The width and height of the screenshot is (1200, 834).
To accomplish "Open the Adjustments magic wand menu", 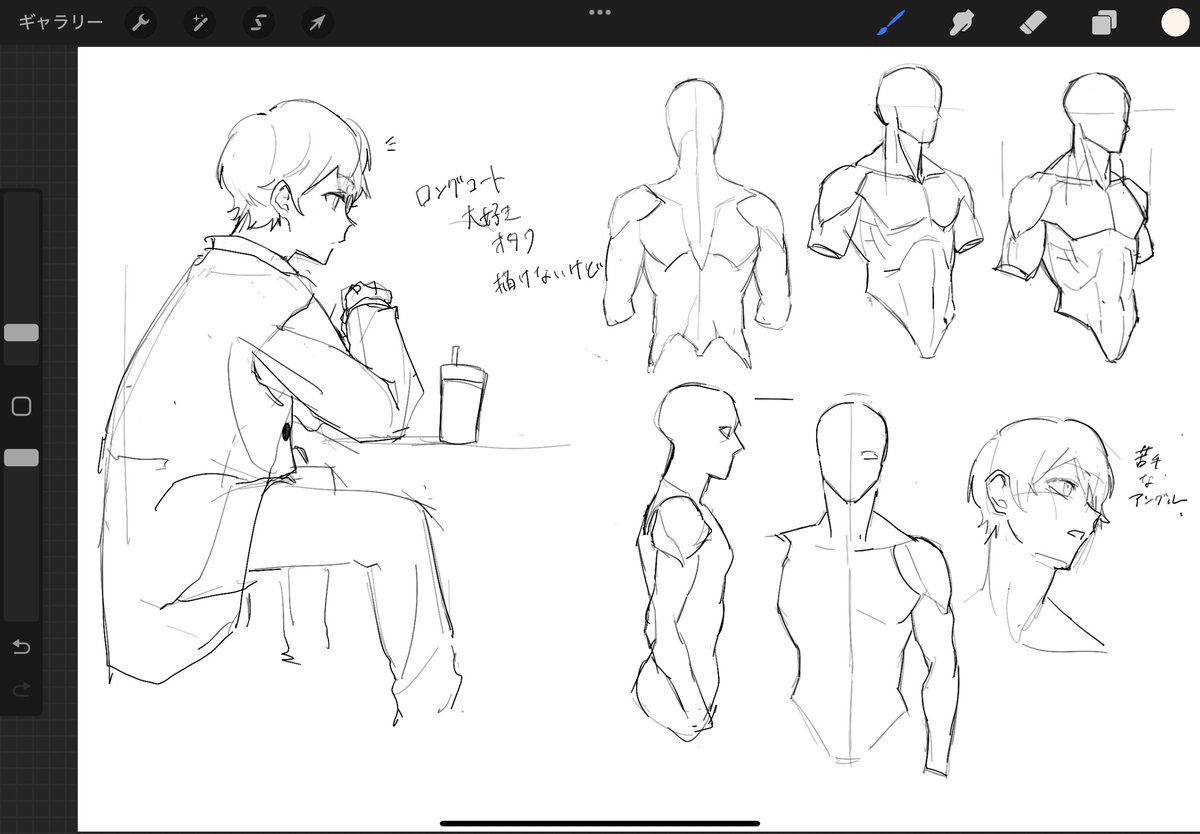I will pyautogui.click(x=200, y=22).
